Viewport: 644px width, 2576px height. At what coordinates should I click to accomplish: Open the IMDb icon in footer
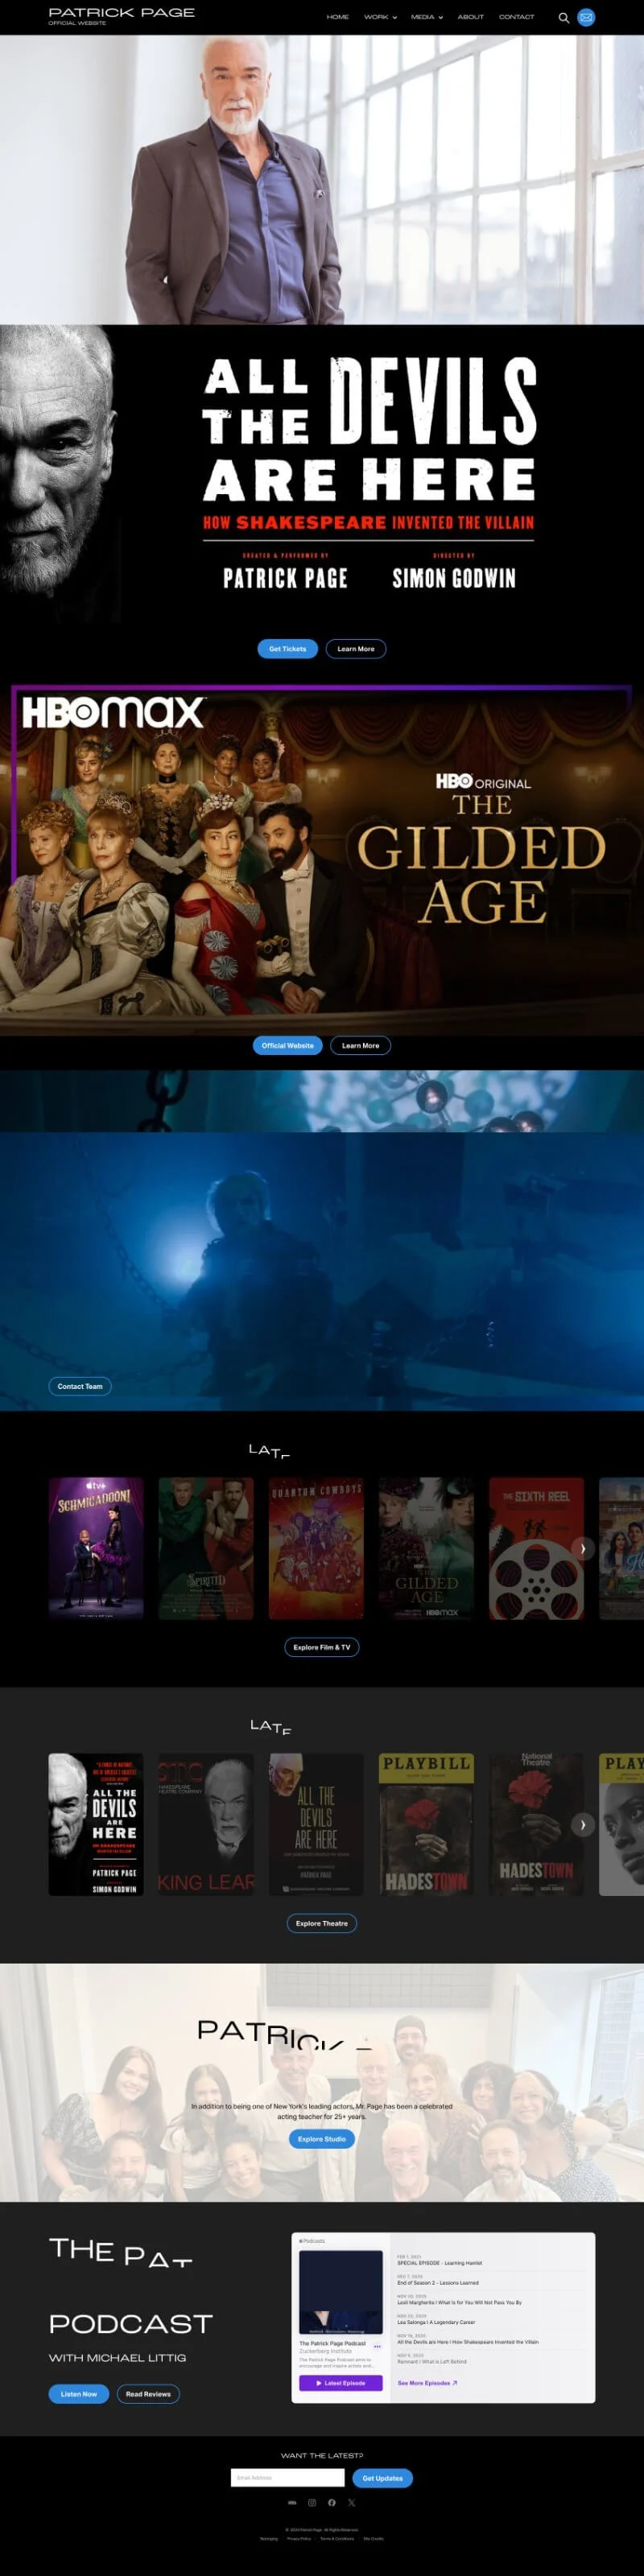(x=292, y=2503)
